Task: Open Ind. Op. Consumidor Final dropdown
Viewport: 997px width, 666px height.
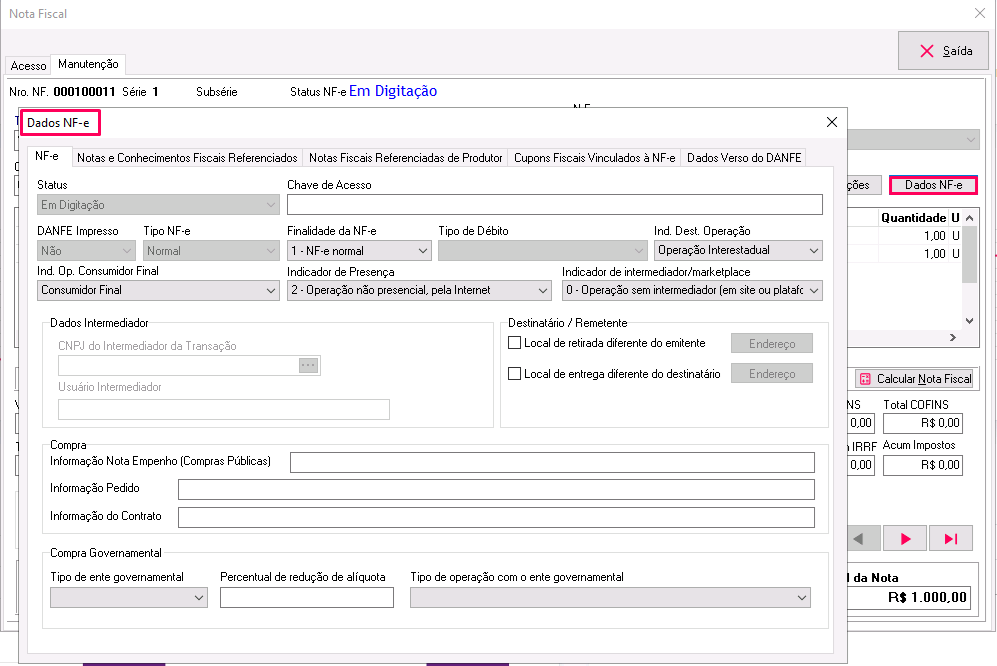Action: [270, 291]
